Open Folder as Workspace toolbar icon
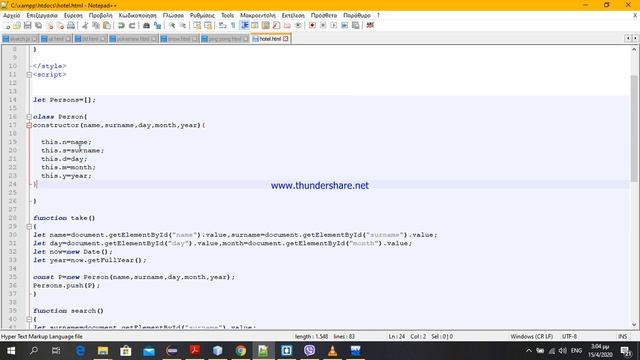The width and height of the screenshot is (640, 360). [287, 25]
